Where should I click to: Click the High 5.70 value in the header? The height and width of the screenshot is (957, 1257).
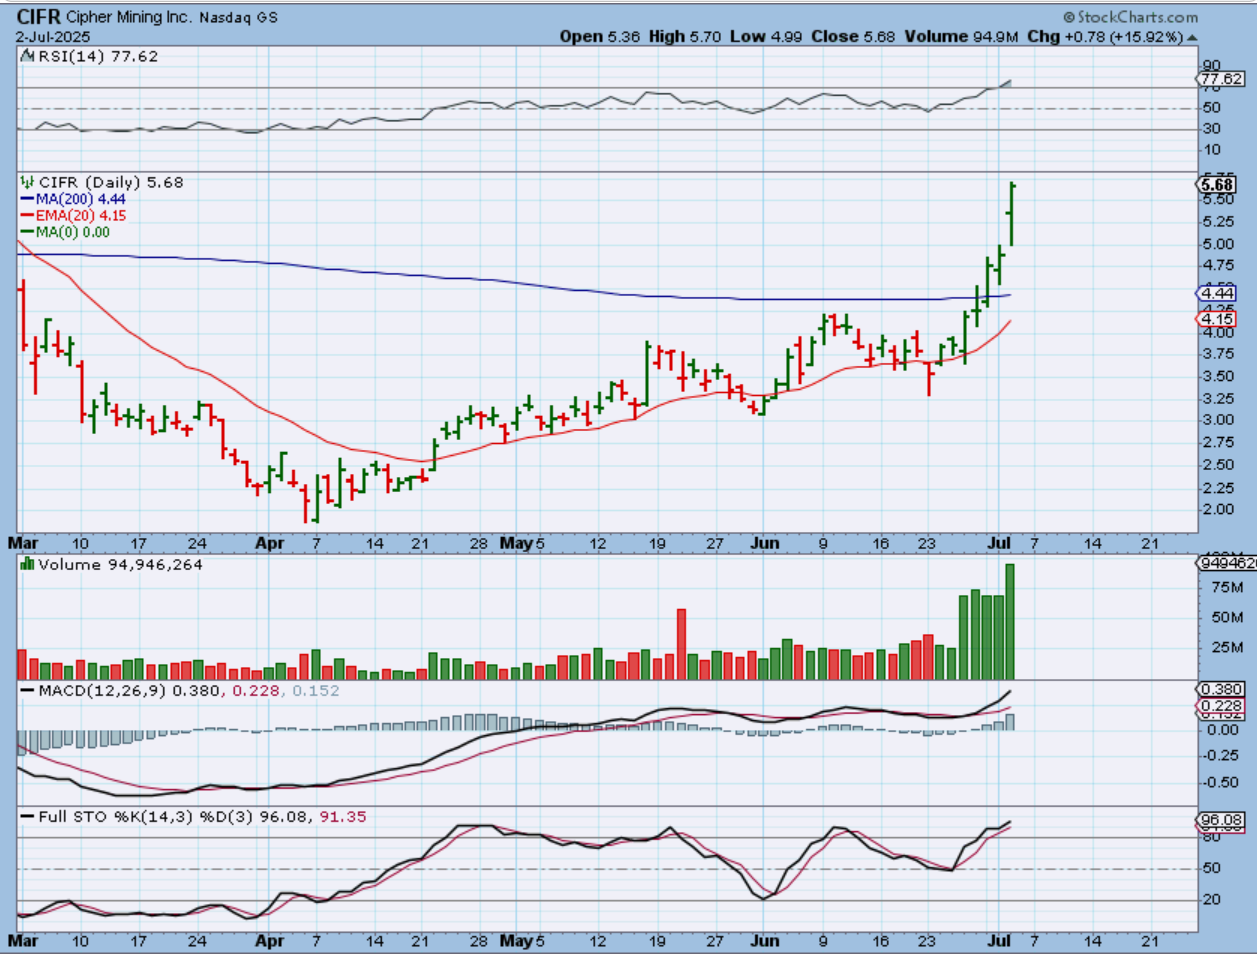(x=685, y=37)
